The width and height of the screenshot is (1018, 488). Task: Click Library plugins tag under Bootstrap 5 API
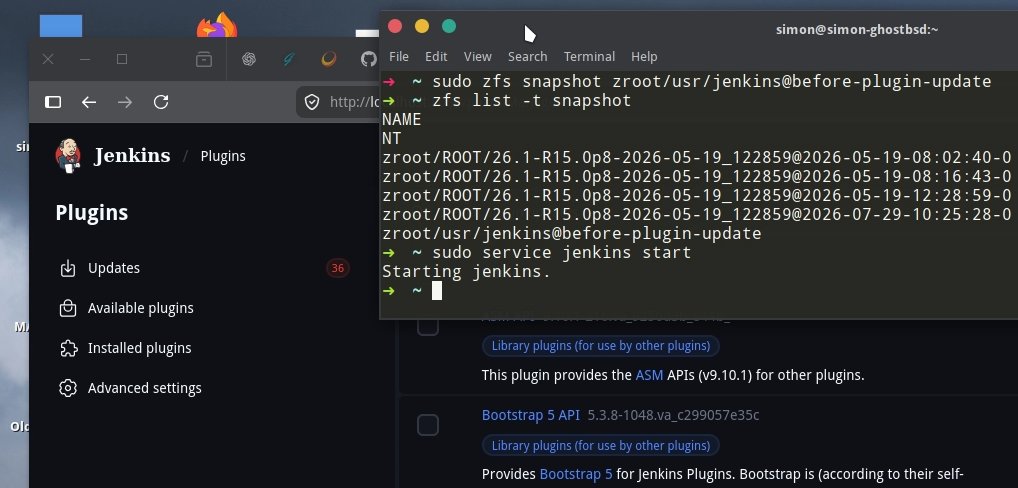[601, 446]
